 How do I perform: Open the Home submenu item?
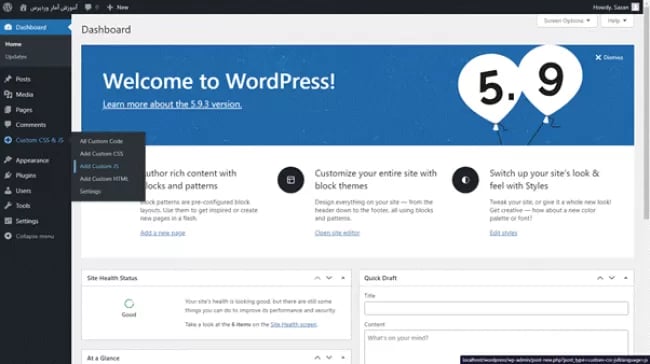click(x=13, y=44)
